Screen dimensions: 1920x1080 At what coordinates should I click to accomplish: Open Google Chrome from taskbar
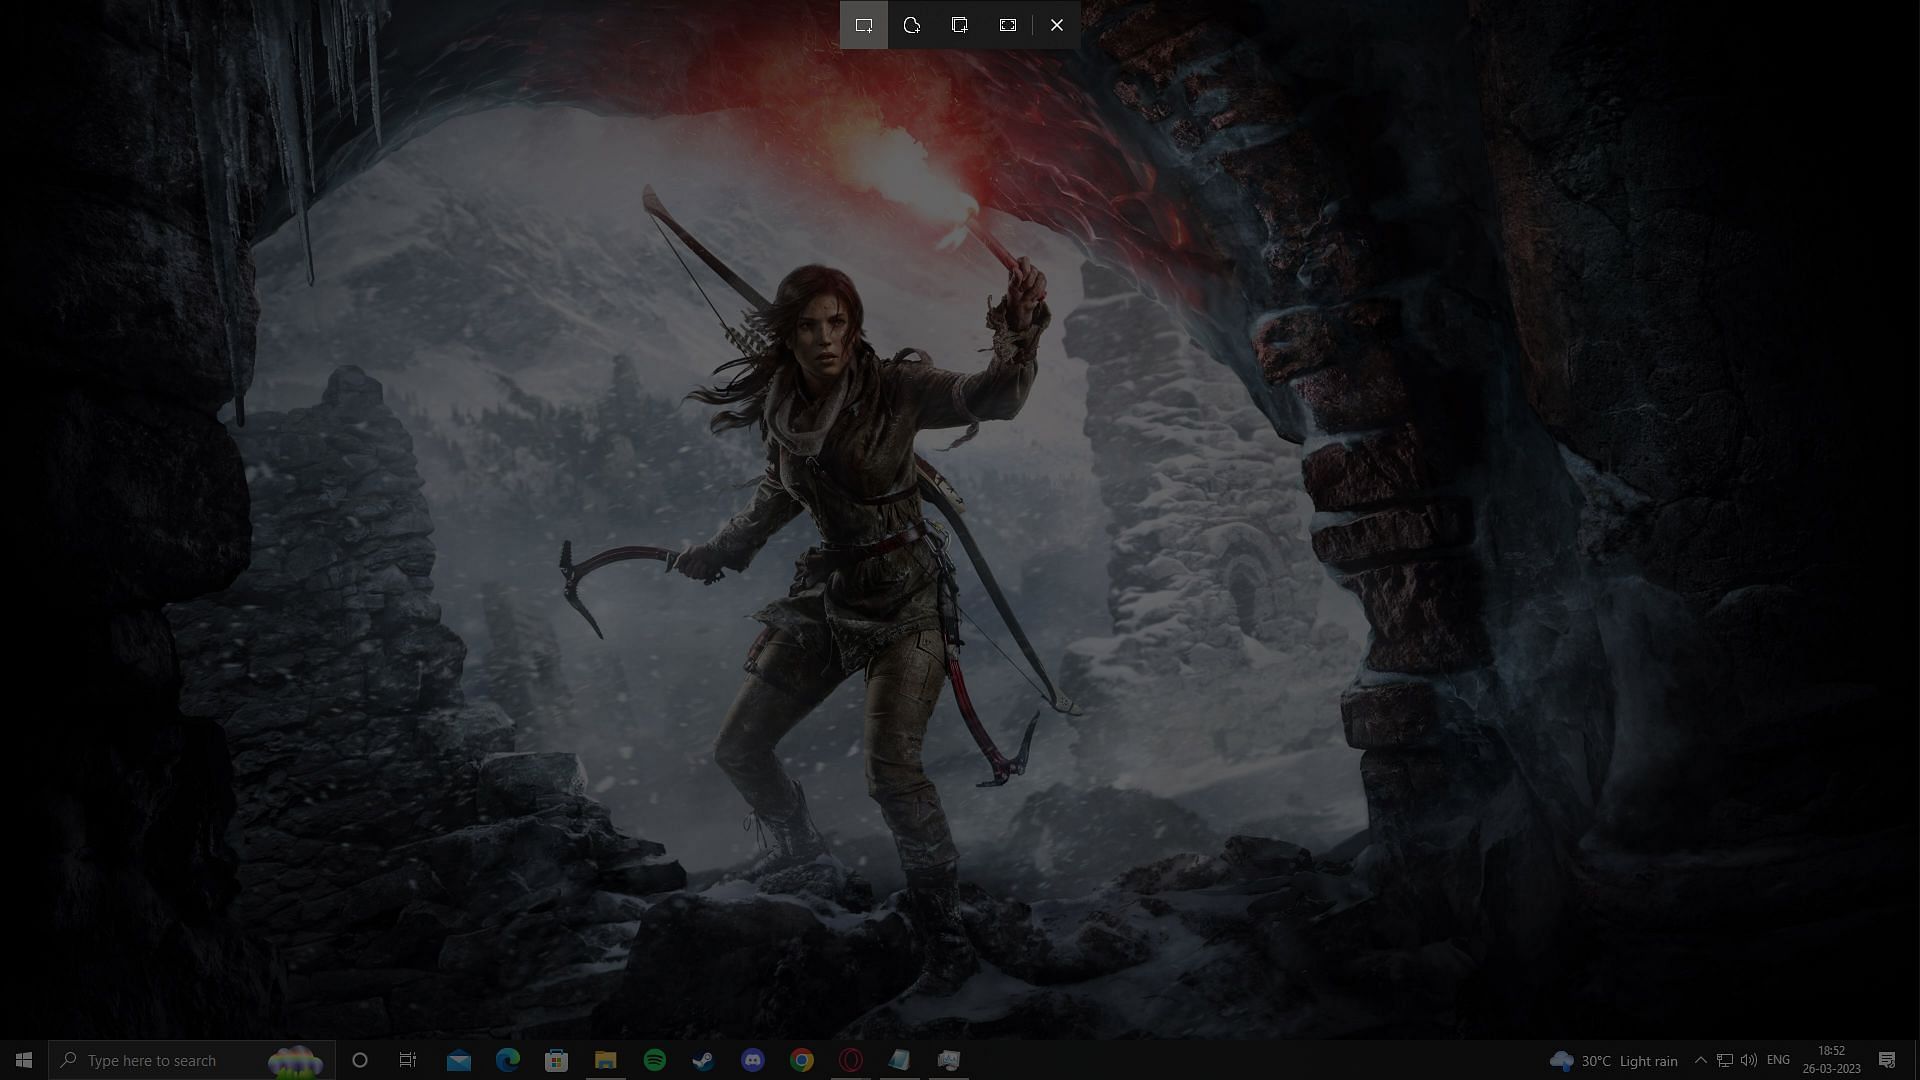click(x=802, y=1060)
